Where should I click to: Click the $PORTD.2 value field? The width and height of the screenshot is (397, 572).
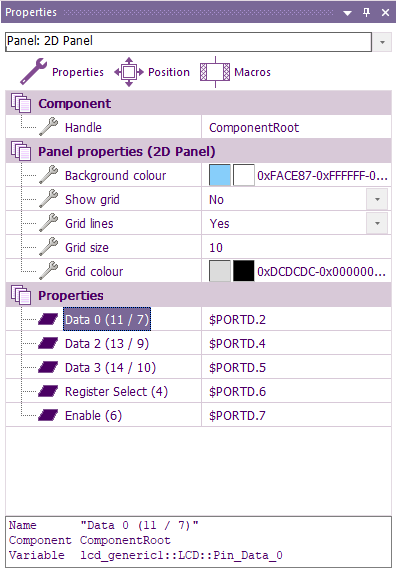[x=296, y=320]
